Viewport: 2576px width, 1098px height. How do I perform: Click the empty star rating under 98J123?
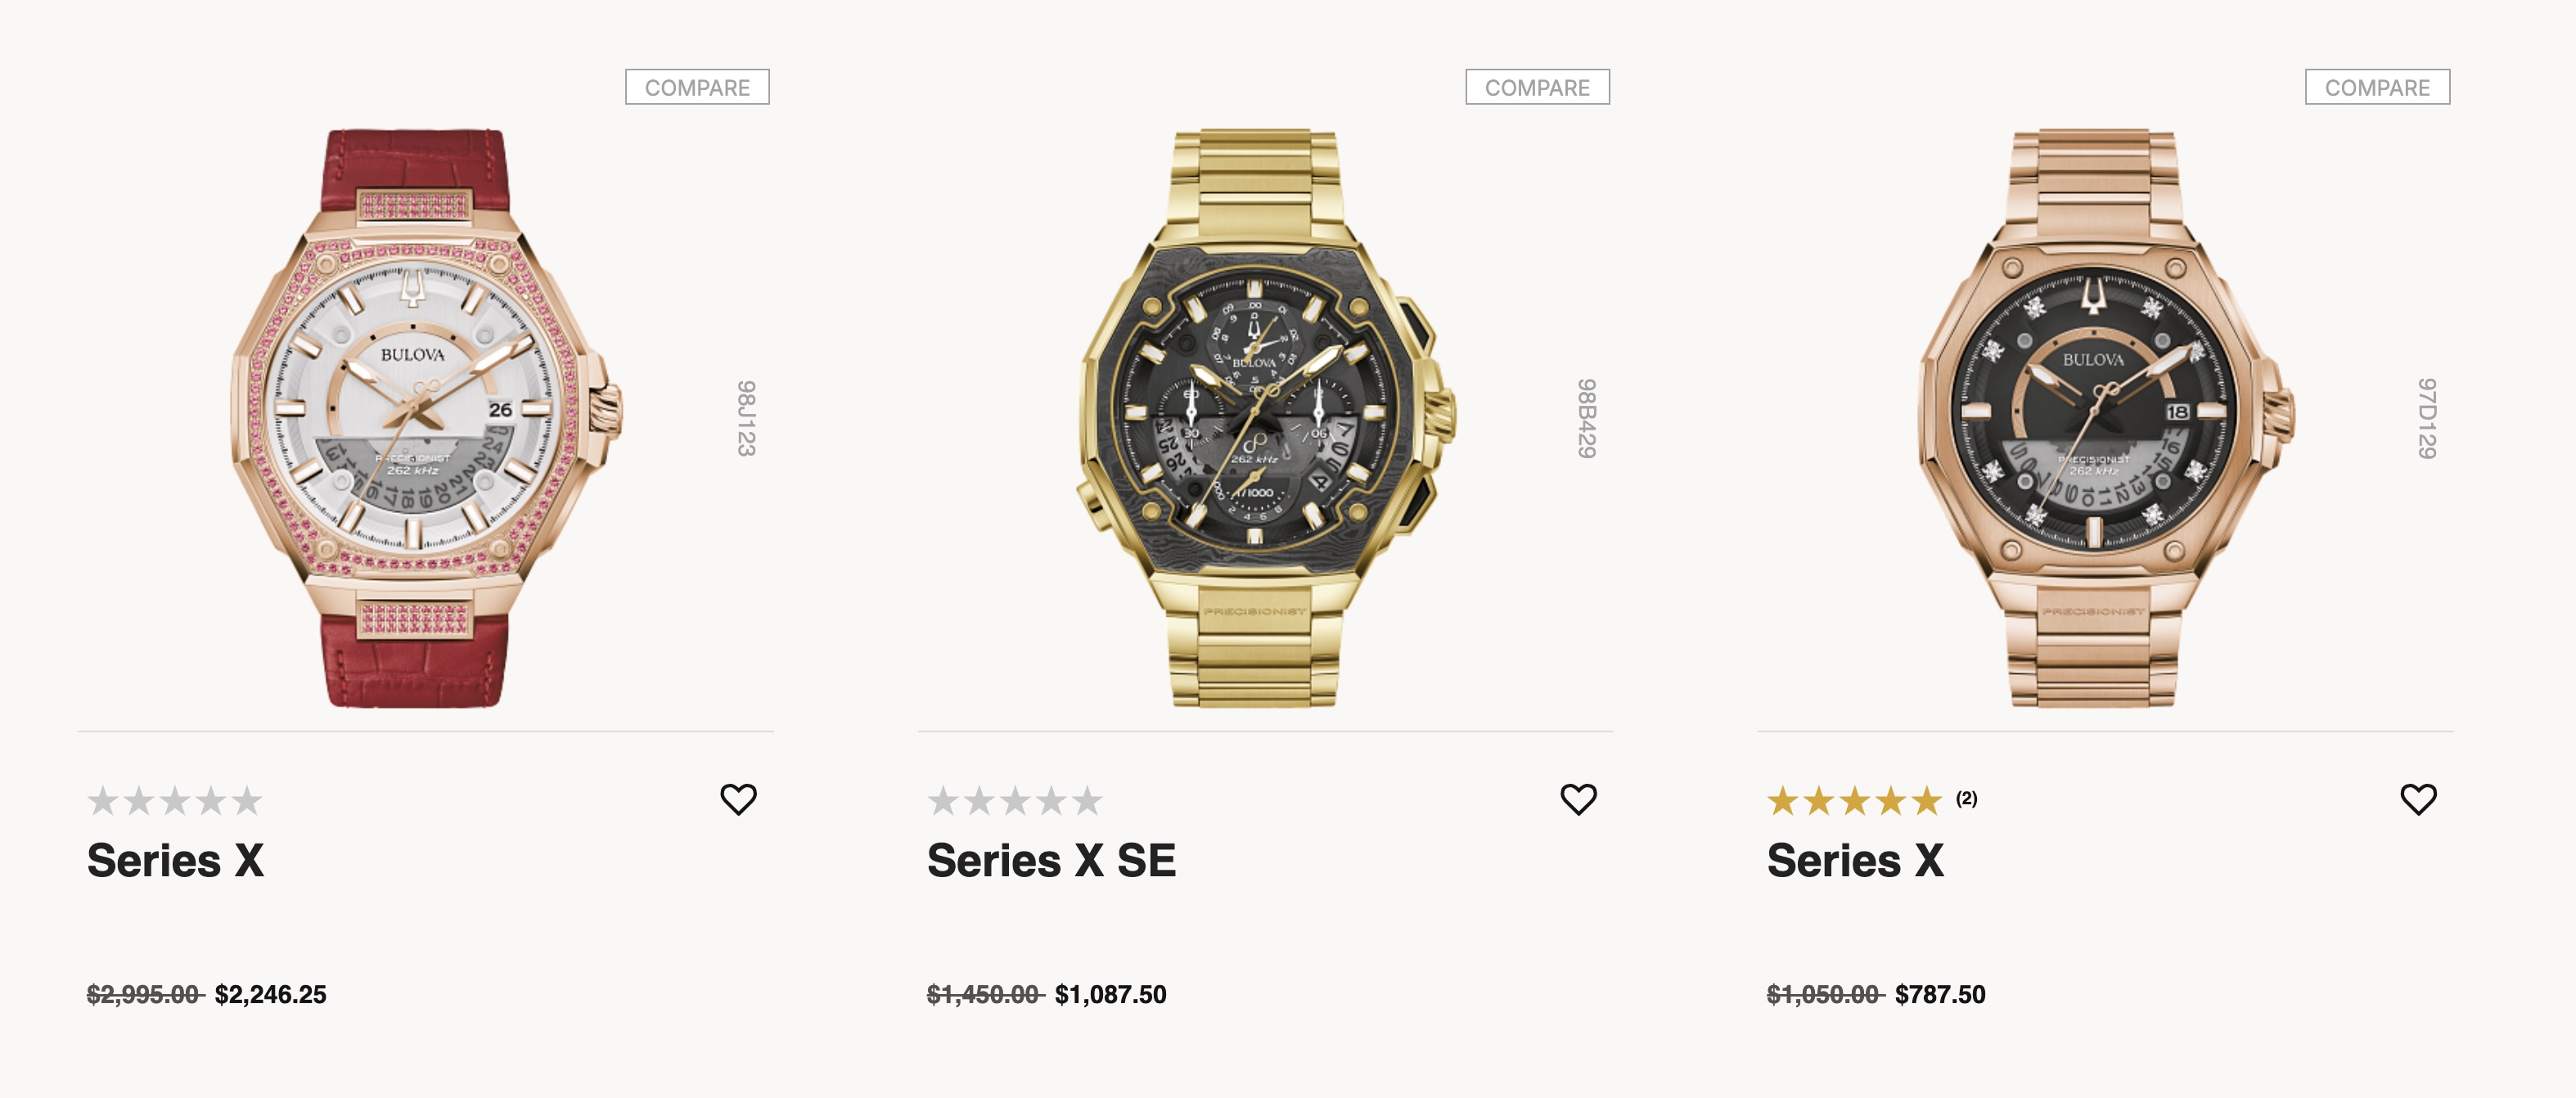pyautogui.click(x=175, y=801)
